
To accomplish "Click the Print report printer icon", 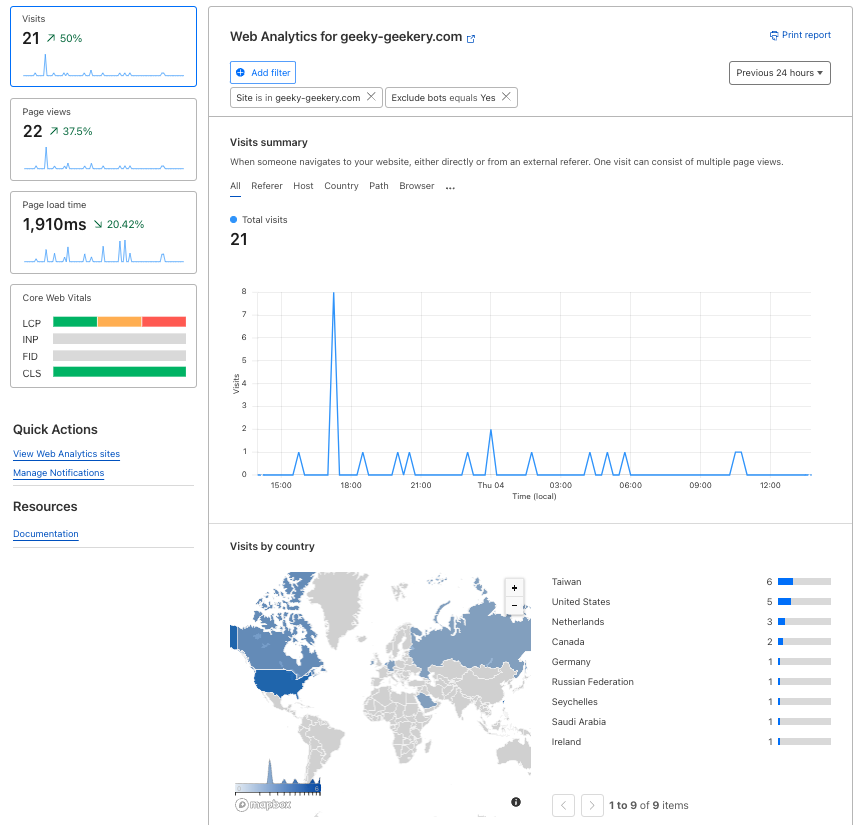I will point(774,35).
